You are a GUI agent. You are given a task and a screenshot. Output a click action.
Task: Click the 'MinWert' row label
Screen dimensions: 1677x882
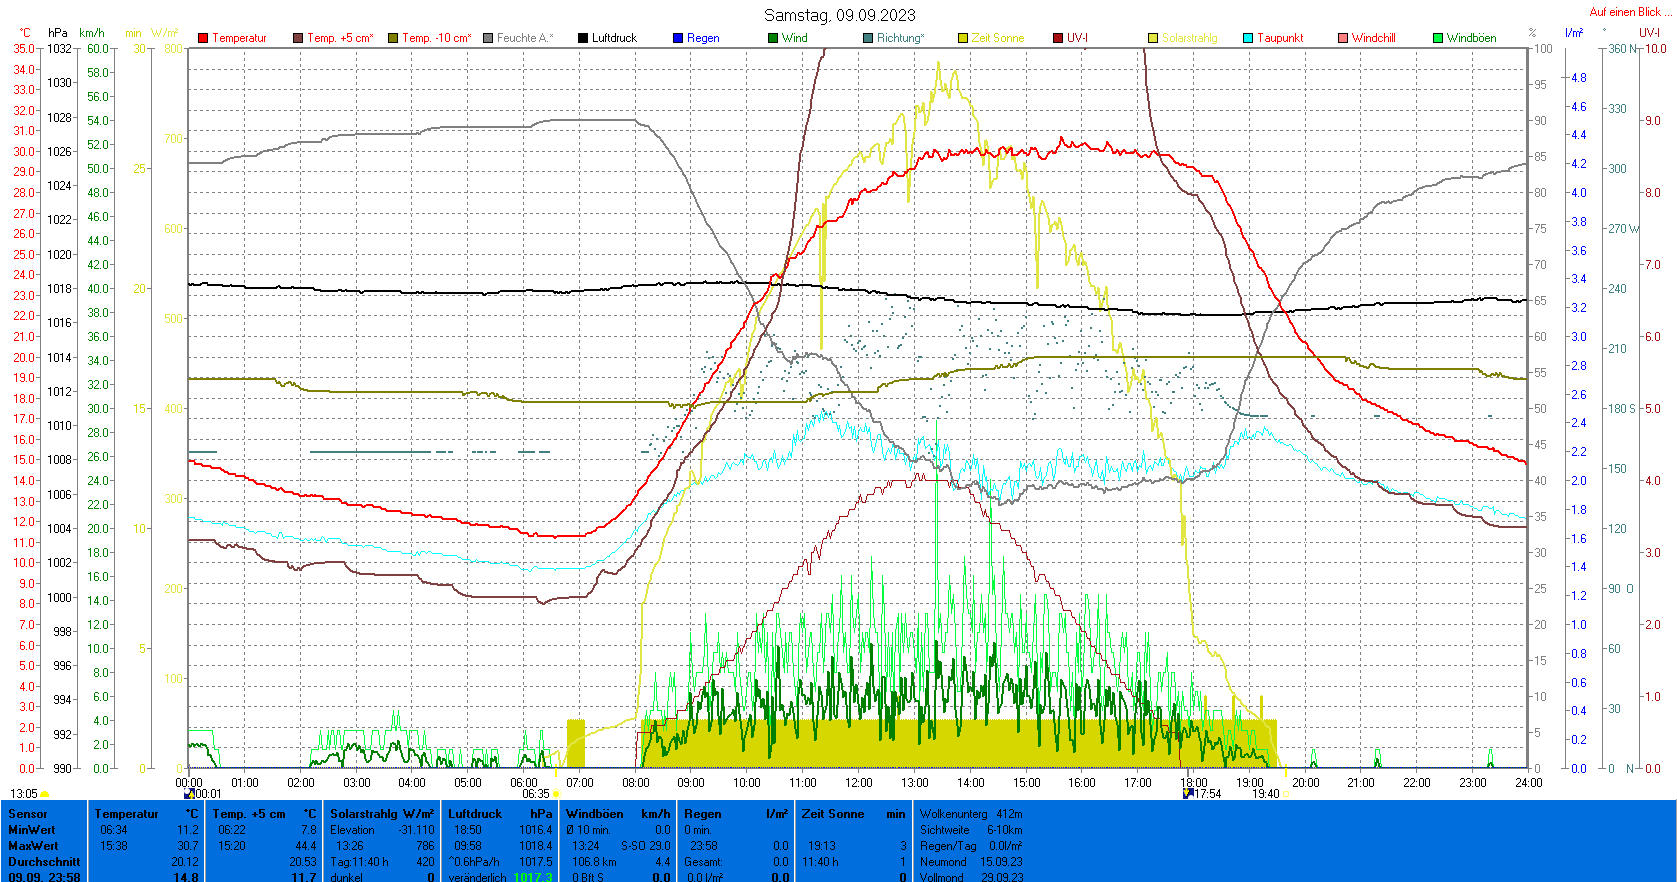[32, 830]
